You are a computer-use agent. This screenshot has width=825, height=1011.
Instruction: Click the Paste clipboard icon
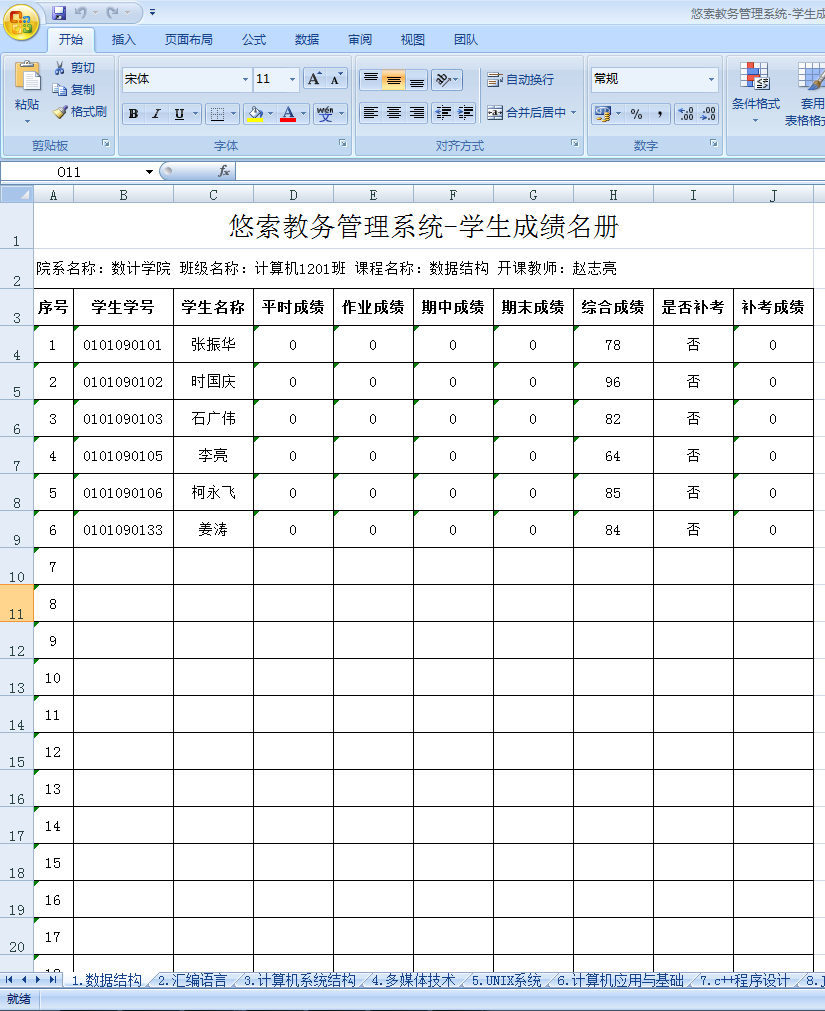coord(27,76)
